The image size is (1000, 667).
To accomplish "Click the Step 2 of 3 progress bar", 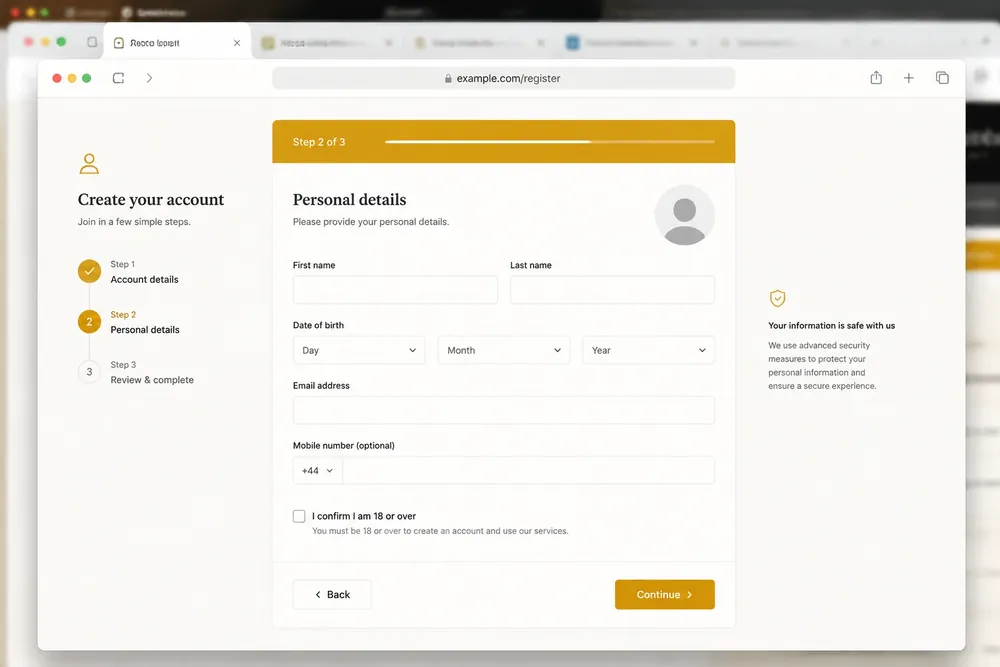I will click(x=550, y=142).
